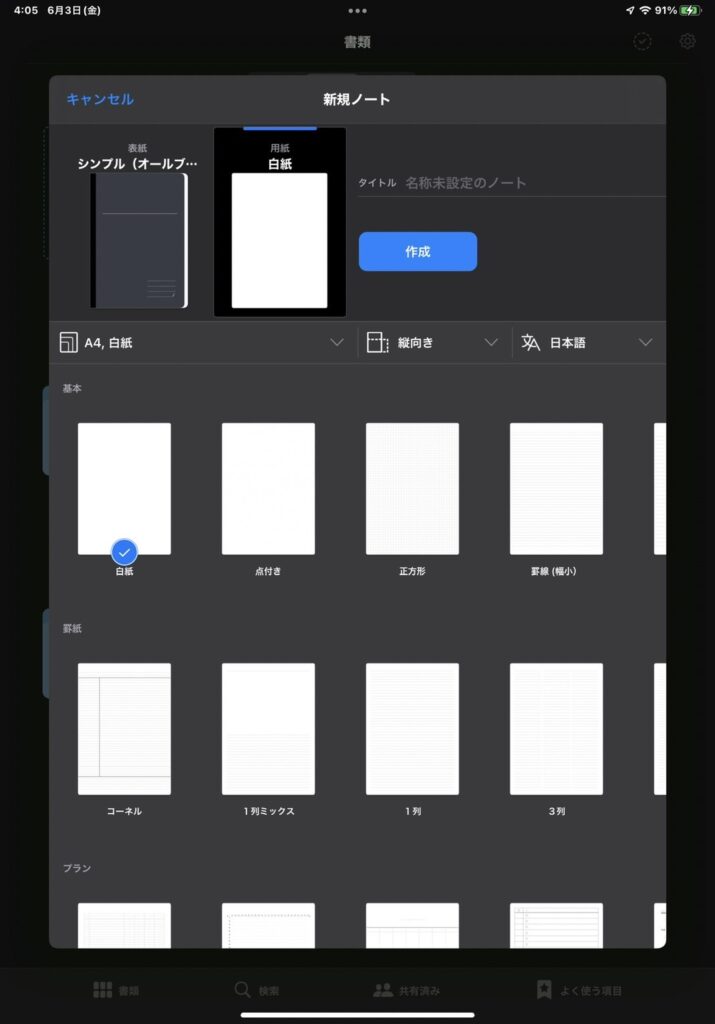Tap the checkmark select icon in header
Screen dimensions: 715x1024
pyautogui.click(x=643, y=42)
